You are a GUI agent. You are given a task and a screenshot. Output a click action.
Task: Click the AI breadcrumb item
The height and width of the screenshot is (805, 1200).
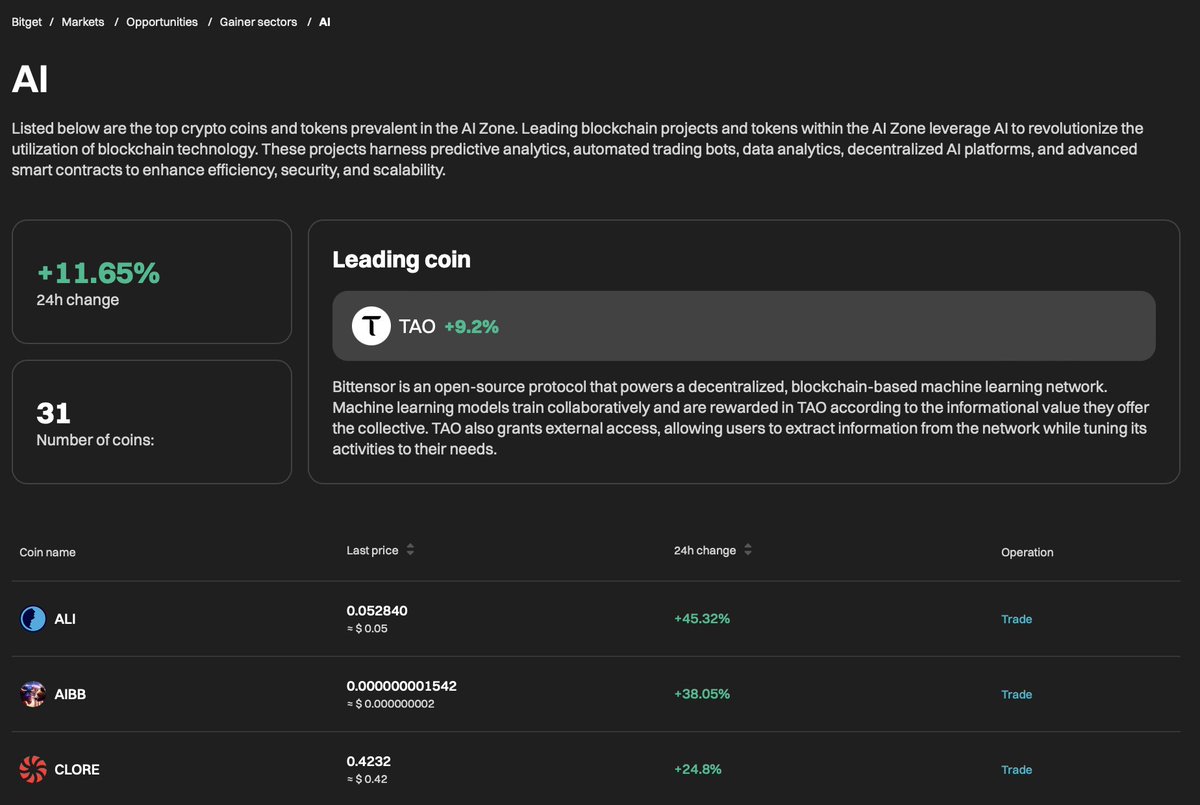pyautogui.click(x=325, y=22)
